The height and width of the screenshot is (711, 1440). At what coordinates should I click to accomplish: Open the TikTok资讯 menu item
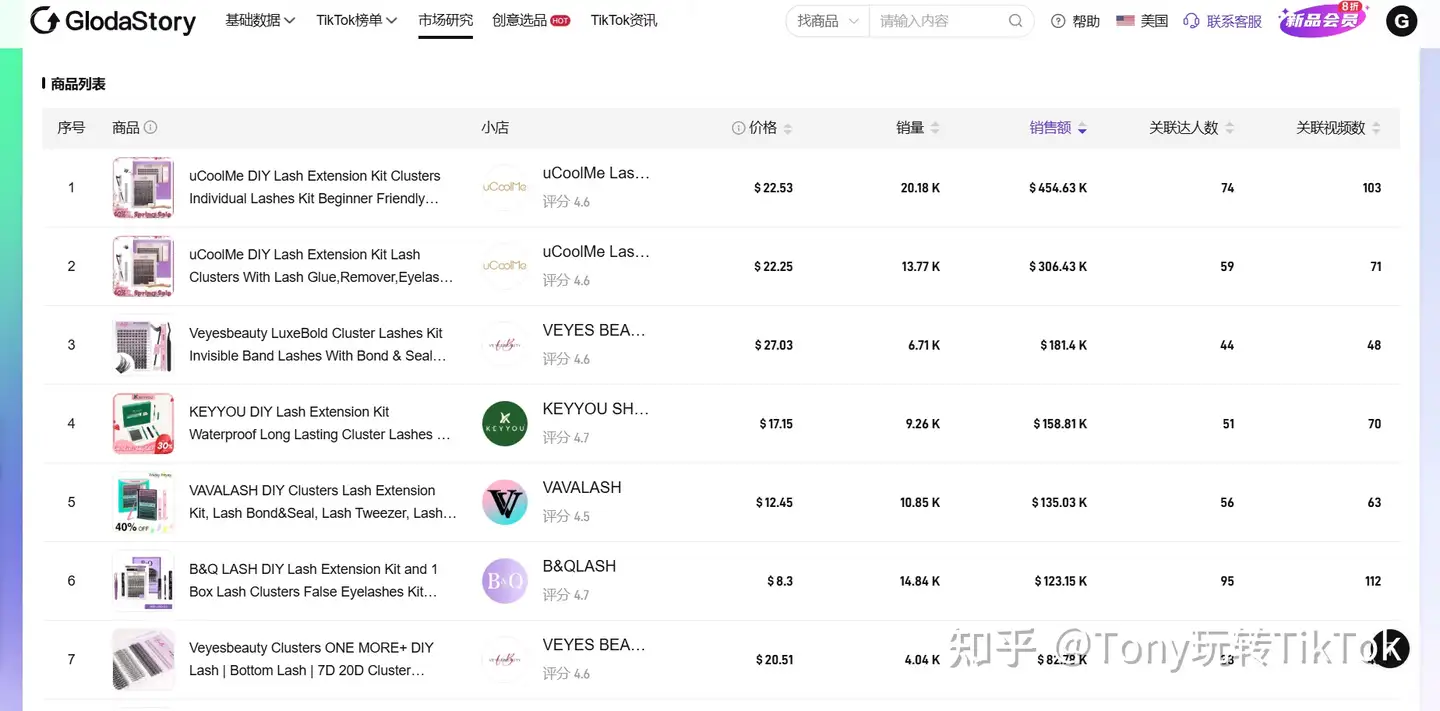(x=624, y=20)
